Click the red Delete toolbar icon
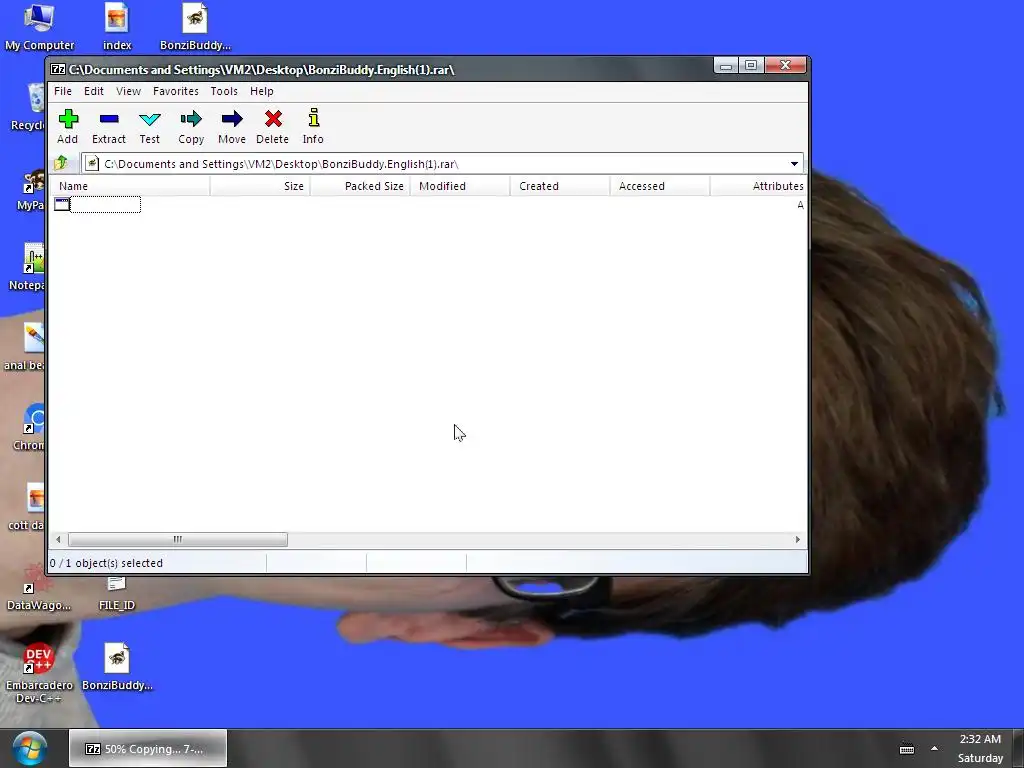Viewport: 1024px width, 768px height. coord(272,126)
